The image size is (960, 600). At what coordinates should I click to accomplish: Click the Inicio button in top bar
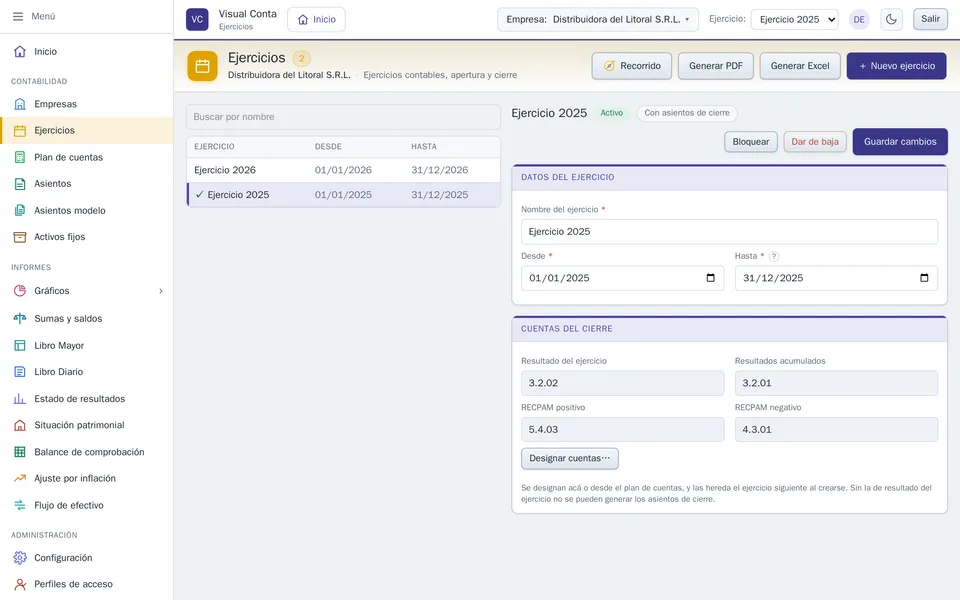[317, 19]
